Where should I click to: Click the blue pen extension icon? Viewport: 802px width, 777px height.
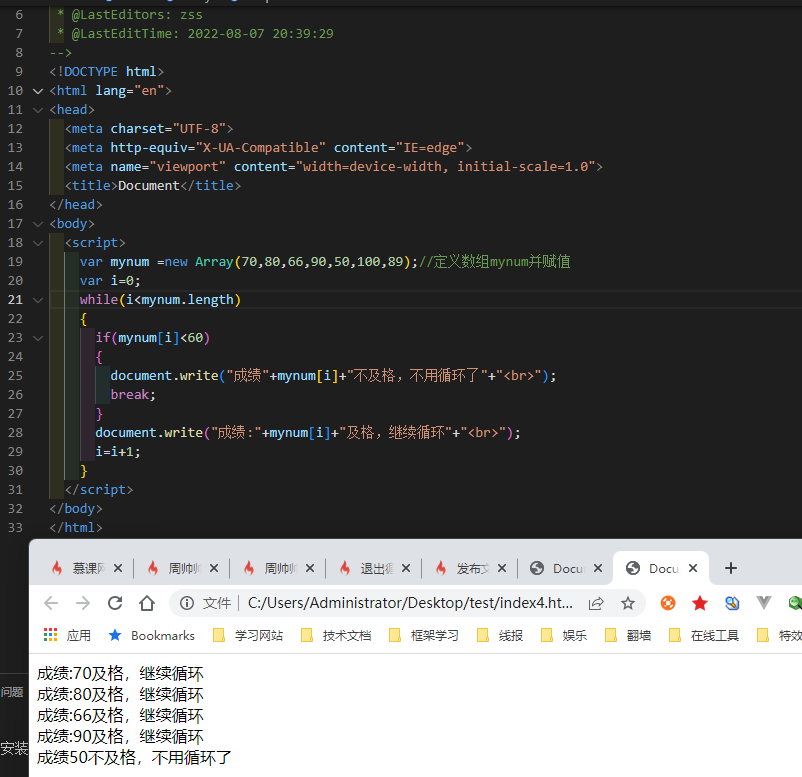pos(731,603)
